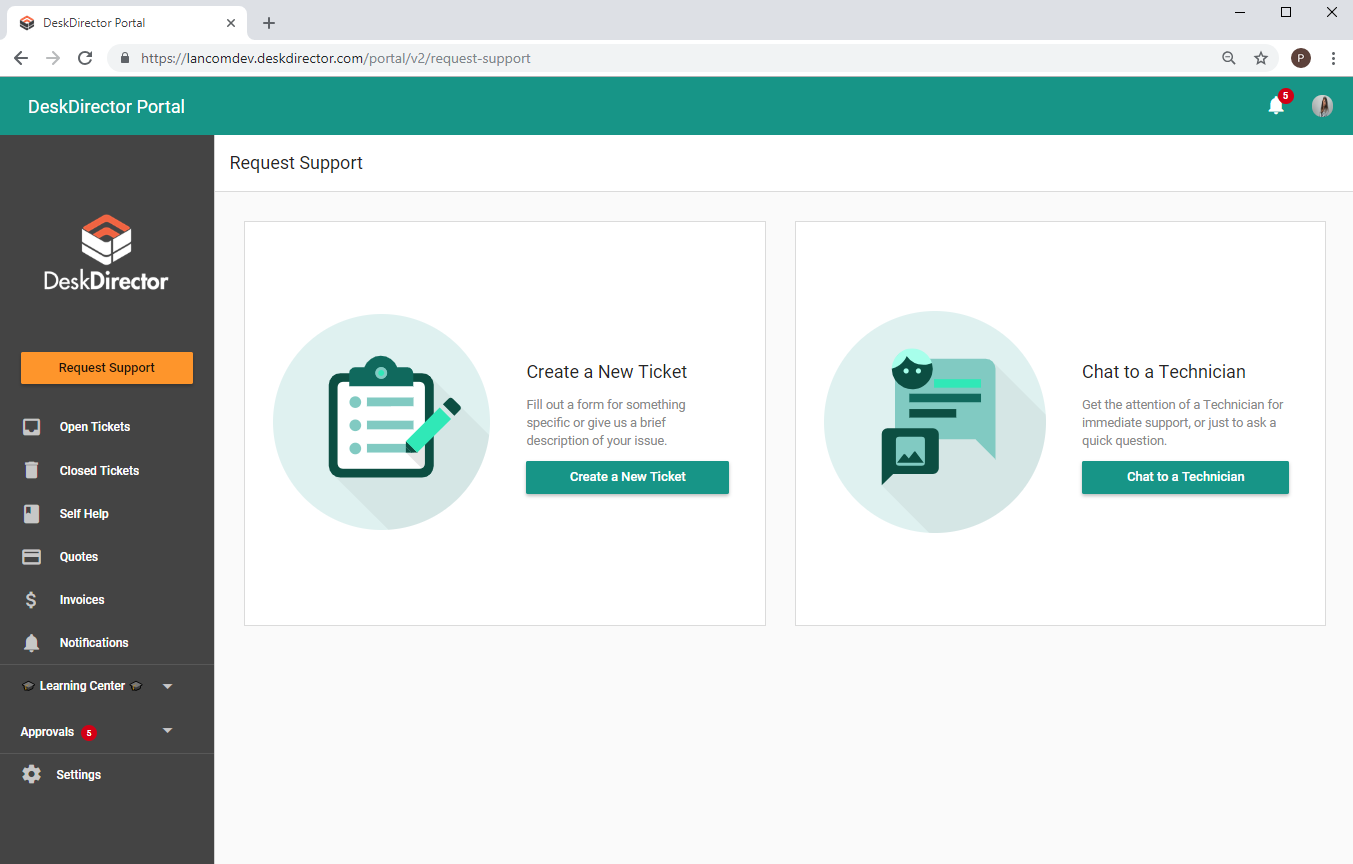Click the DeskDirector Portal browser tab
This screenshot has width=1353, height=864.
[x=128, y=23]
